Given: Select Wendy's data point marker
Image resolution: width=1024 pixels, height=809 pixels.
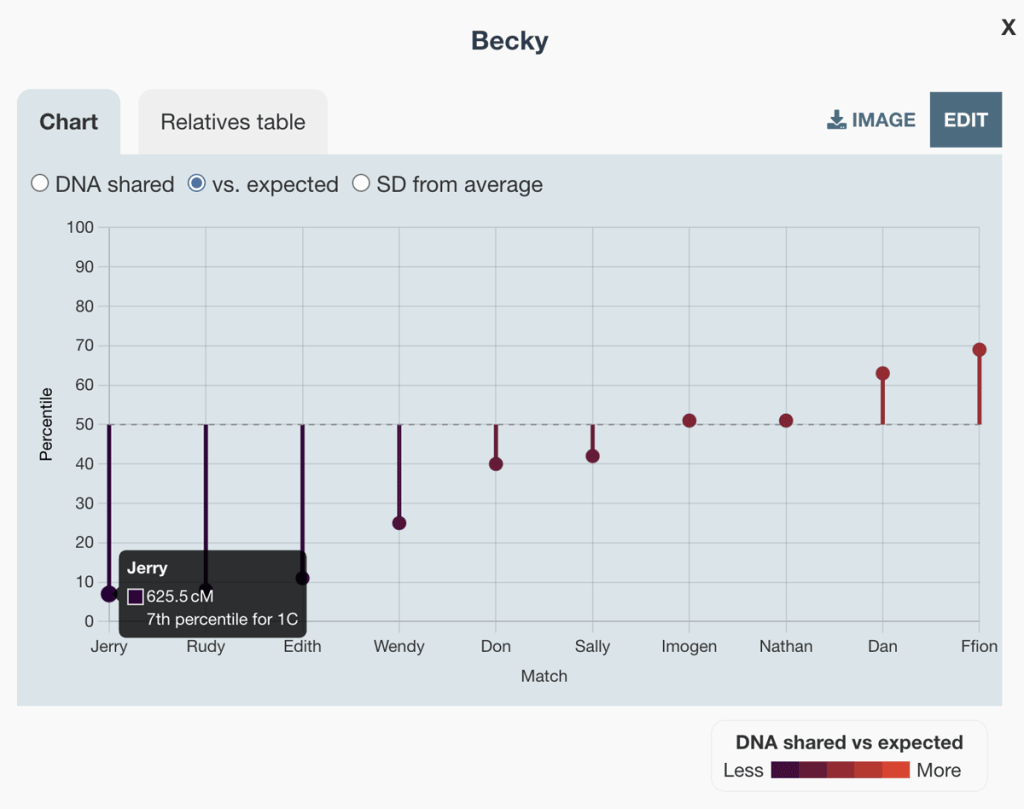Looking at the screenshot, I should 398,522.
